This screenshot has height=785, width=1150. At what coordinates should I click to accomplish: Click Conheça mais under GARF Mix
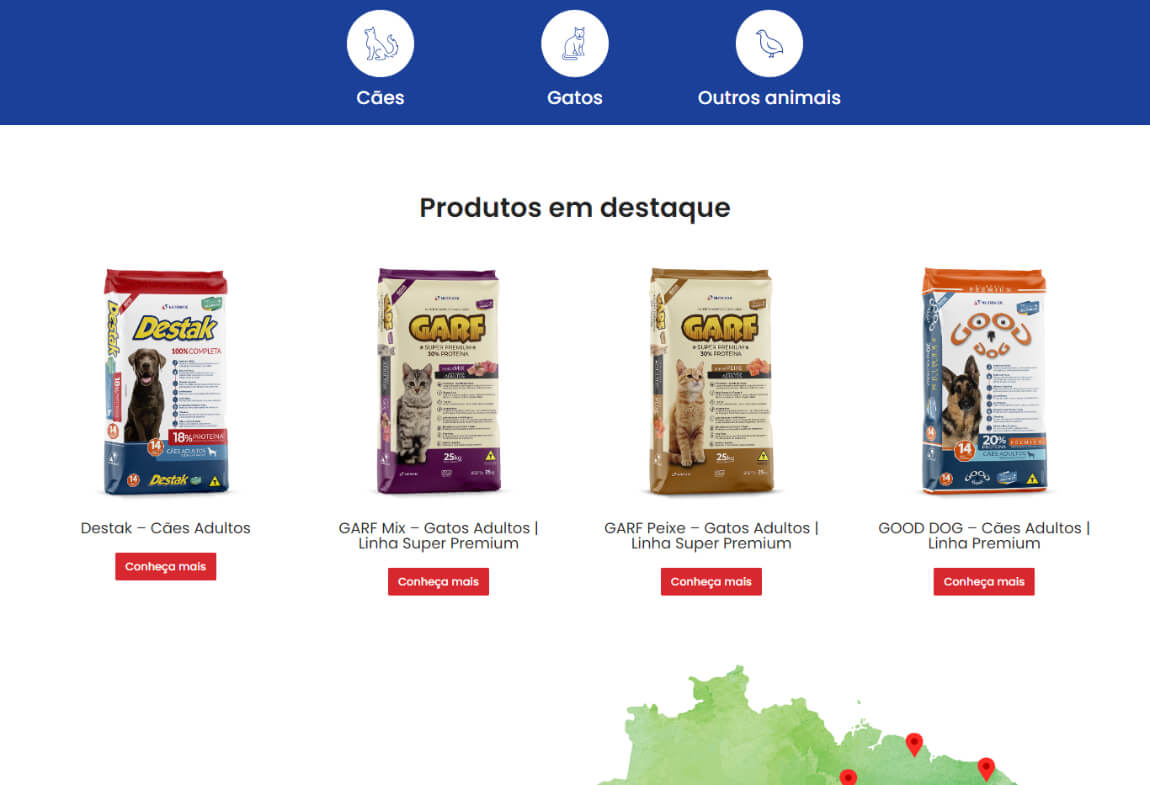(439, 582)
